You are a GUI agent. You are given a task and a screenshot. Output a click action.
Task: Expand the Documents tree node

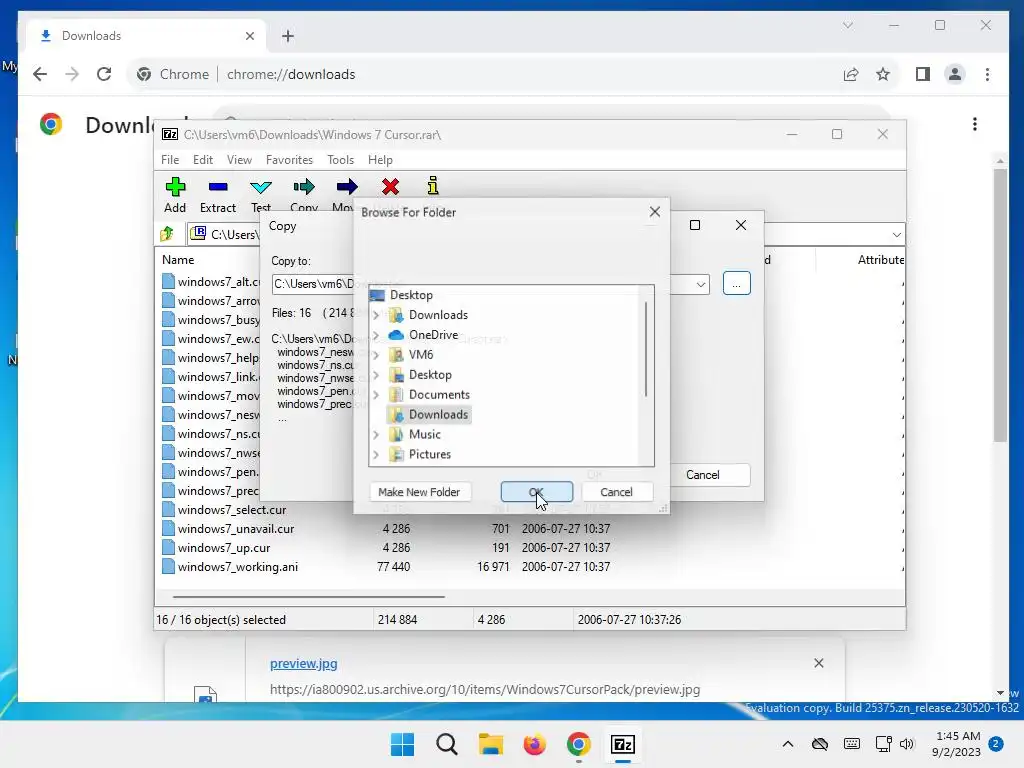click(376, 394)
